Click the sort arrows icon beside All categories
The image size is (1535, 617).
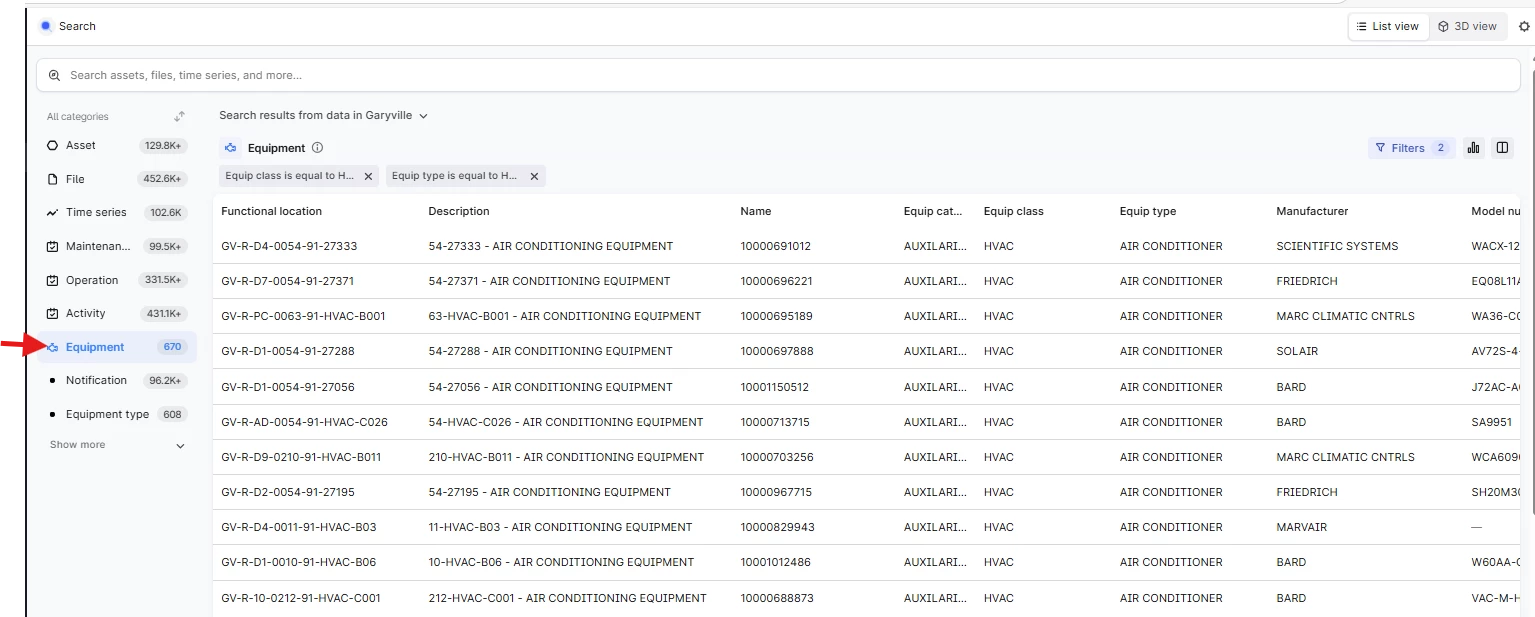pos(179,117)
